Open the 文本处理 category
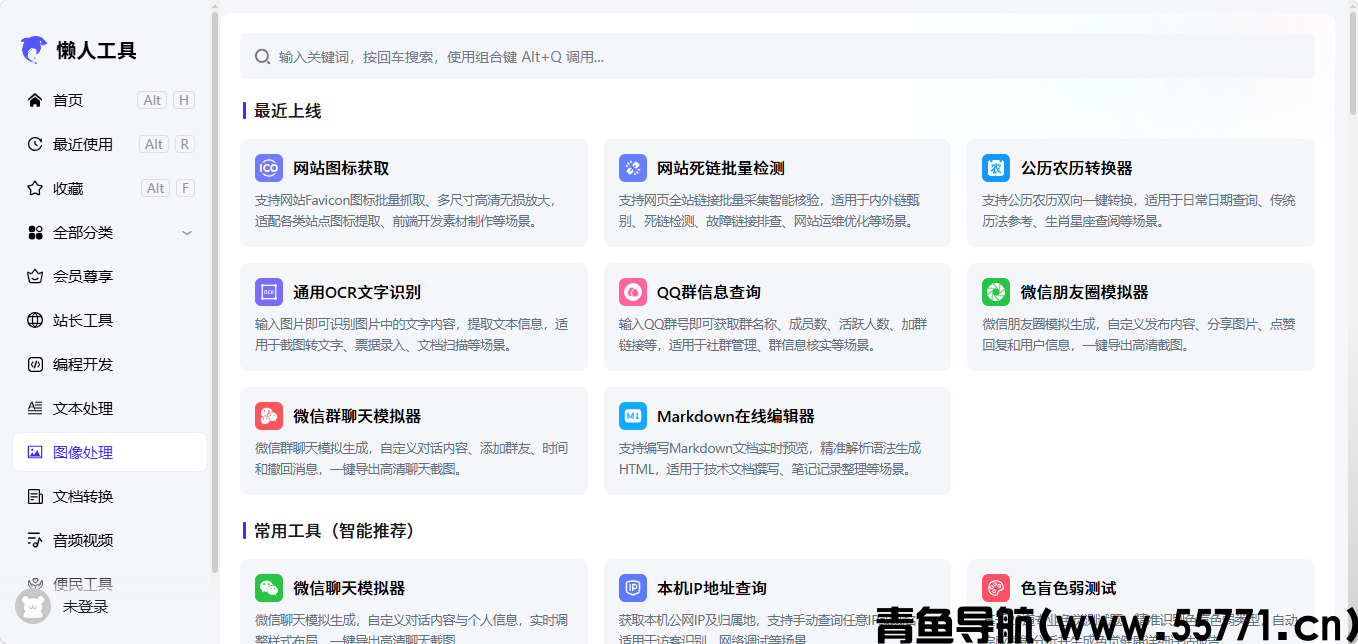 coord(110,408)
